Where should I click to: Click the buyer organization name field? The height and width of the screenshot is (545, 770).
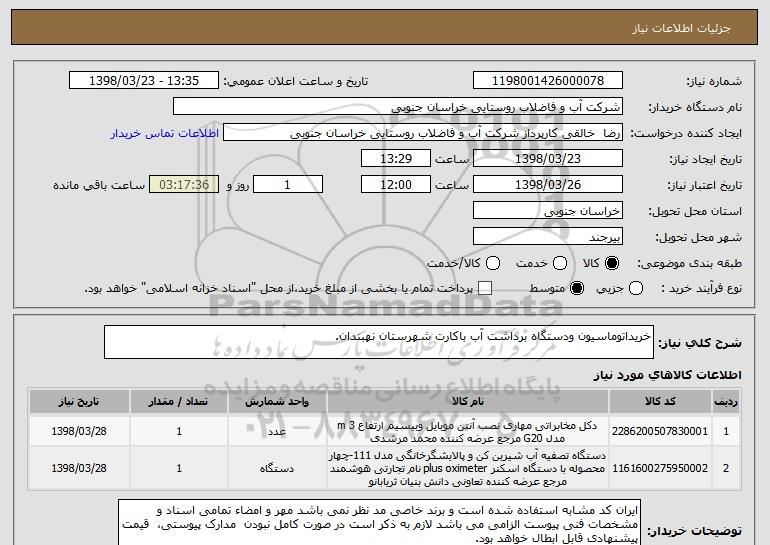tap(398, 107)
